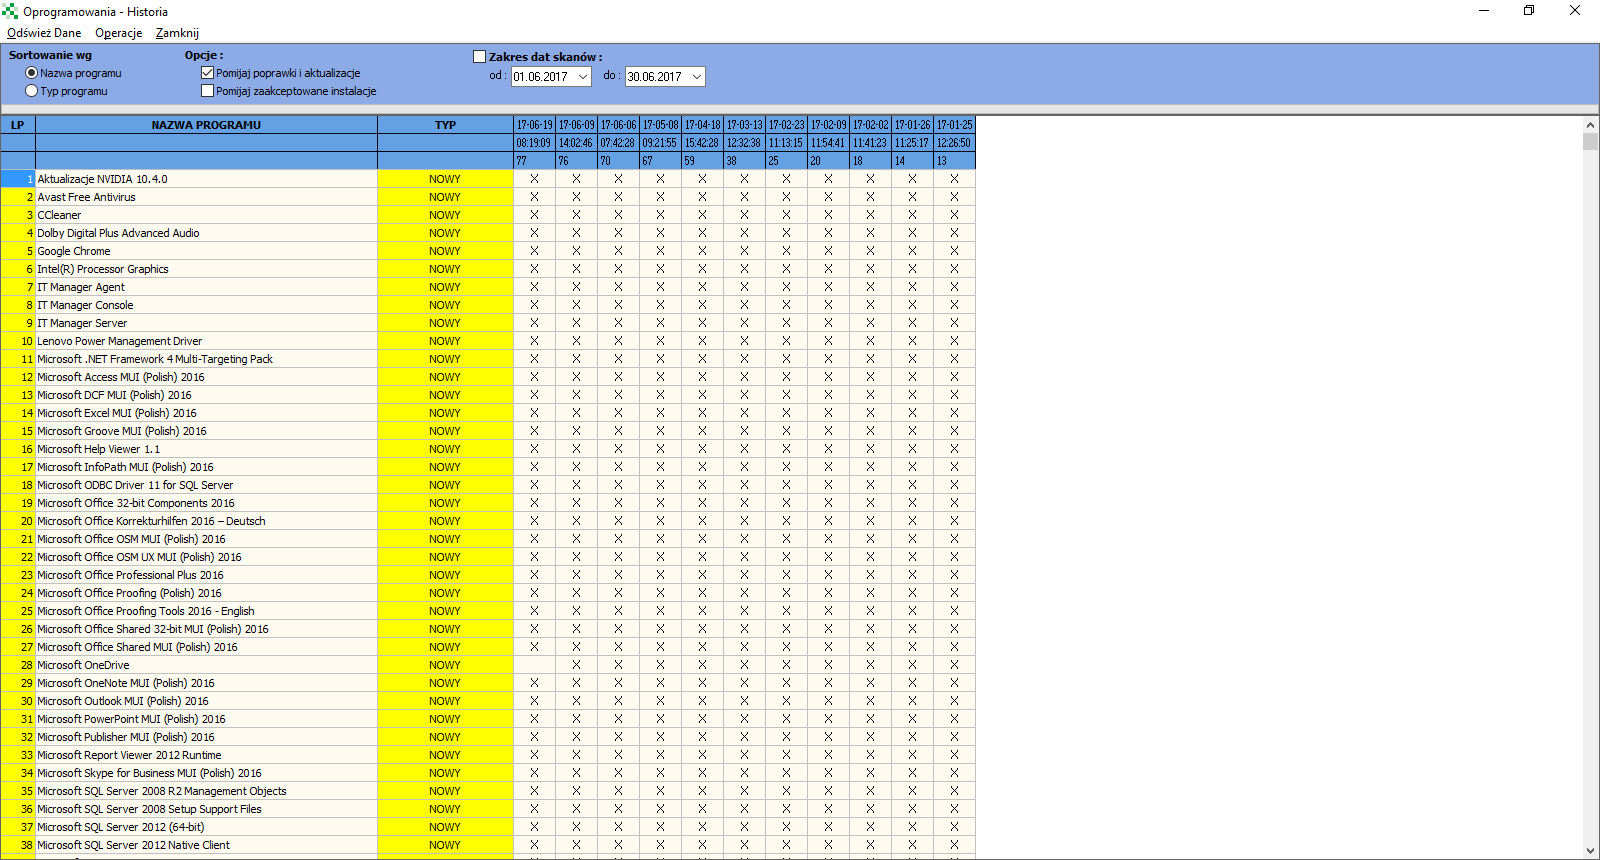
Task: Select Microsoft Office Proofing Tools 2016 - English
Action: pos(206,611)
